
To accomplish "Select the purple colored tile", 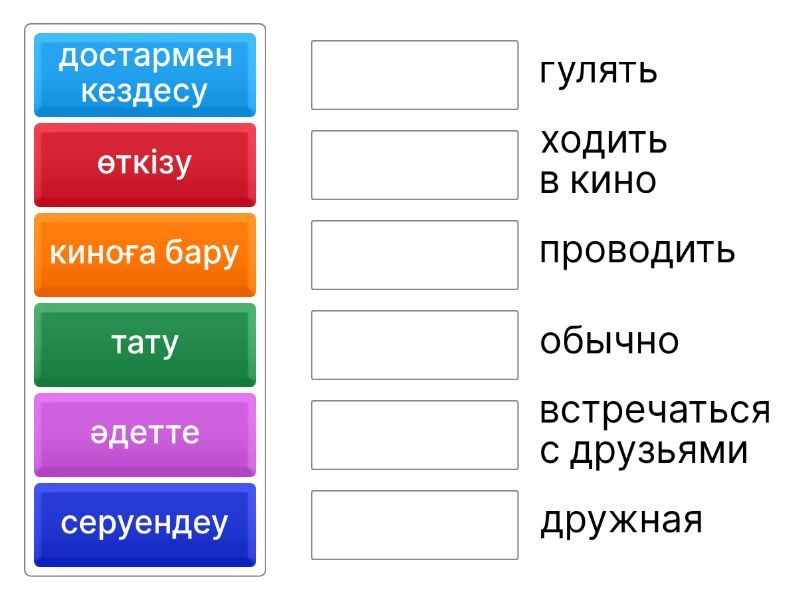I will pyautogui.click(x=145, y=434).
